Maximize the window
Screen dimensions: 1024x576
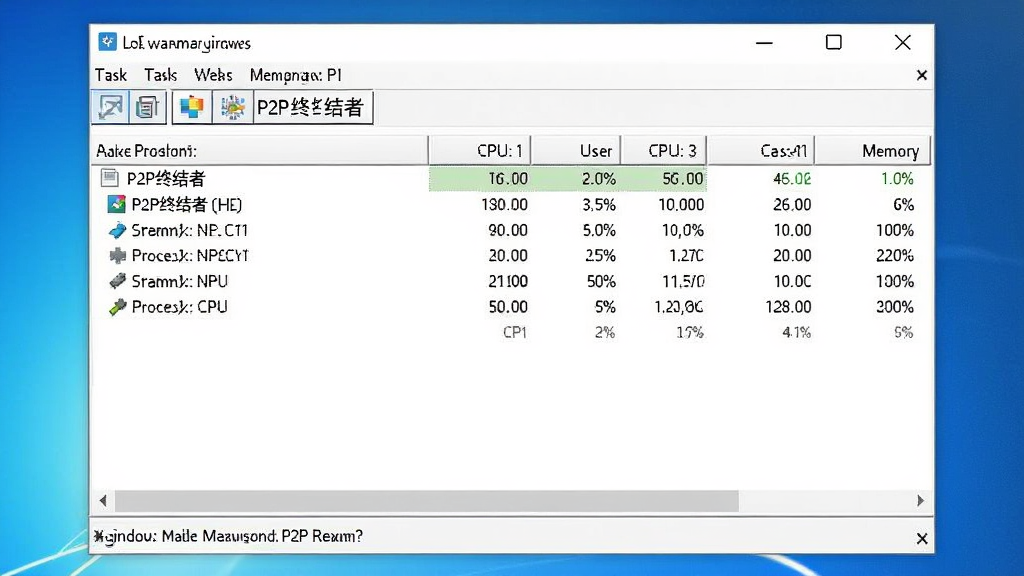(x=833, y=42)
